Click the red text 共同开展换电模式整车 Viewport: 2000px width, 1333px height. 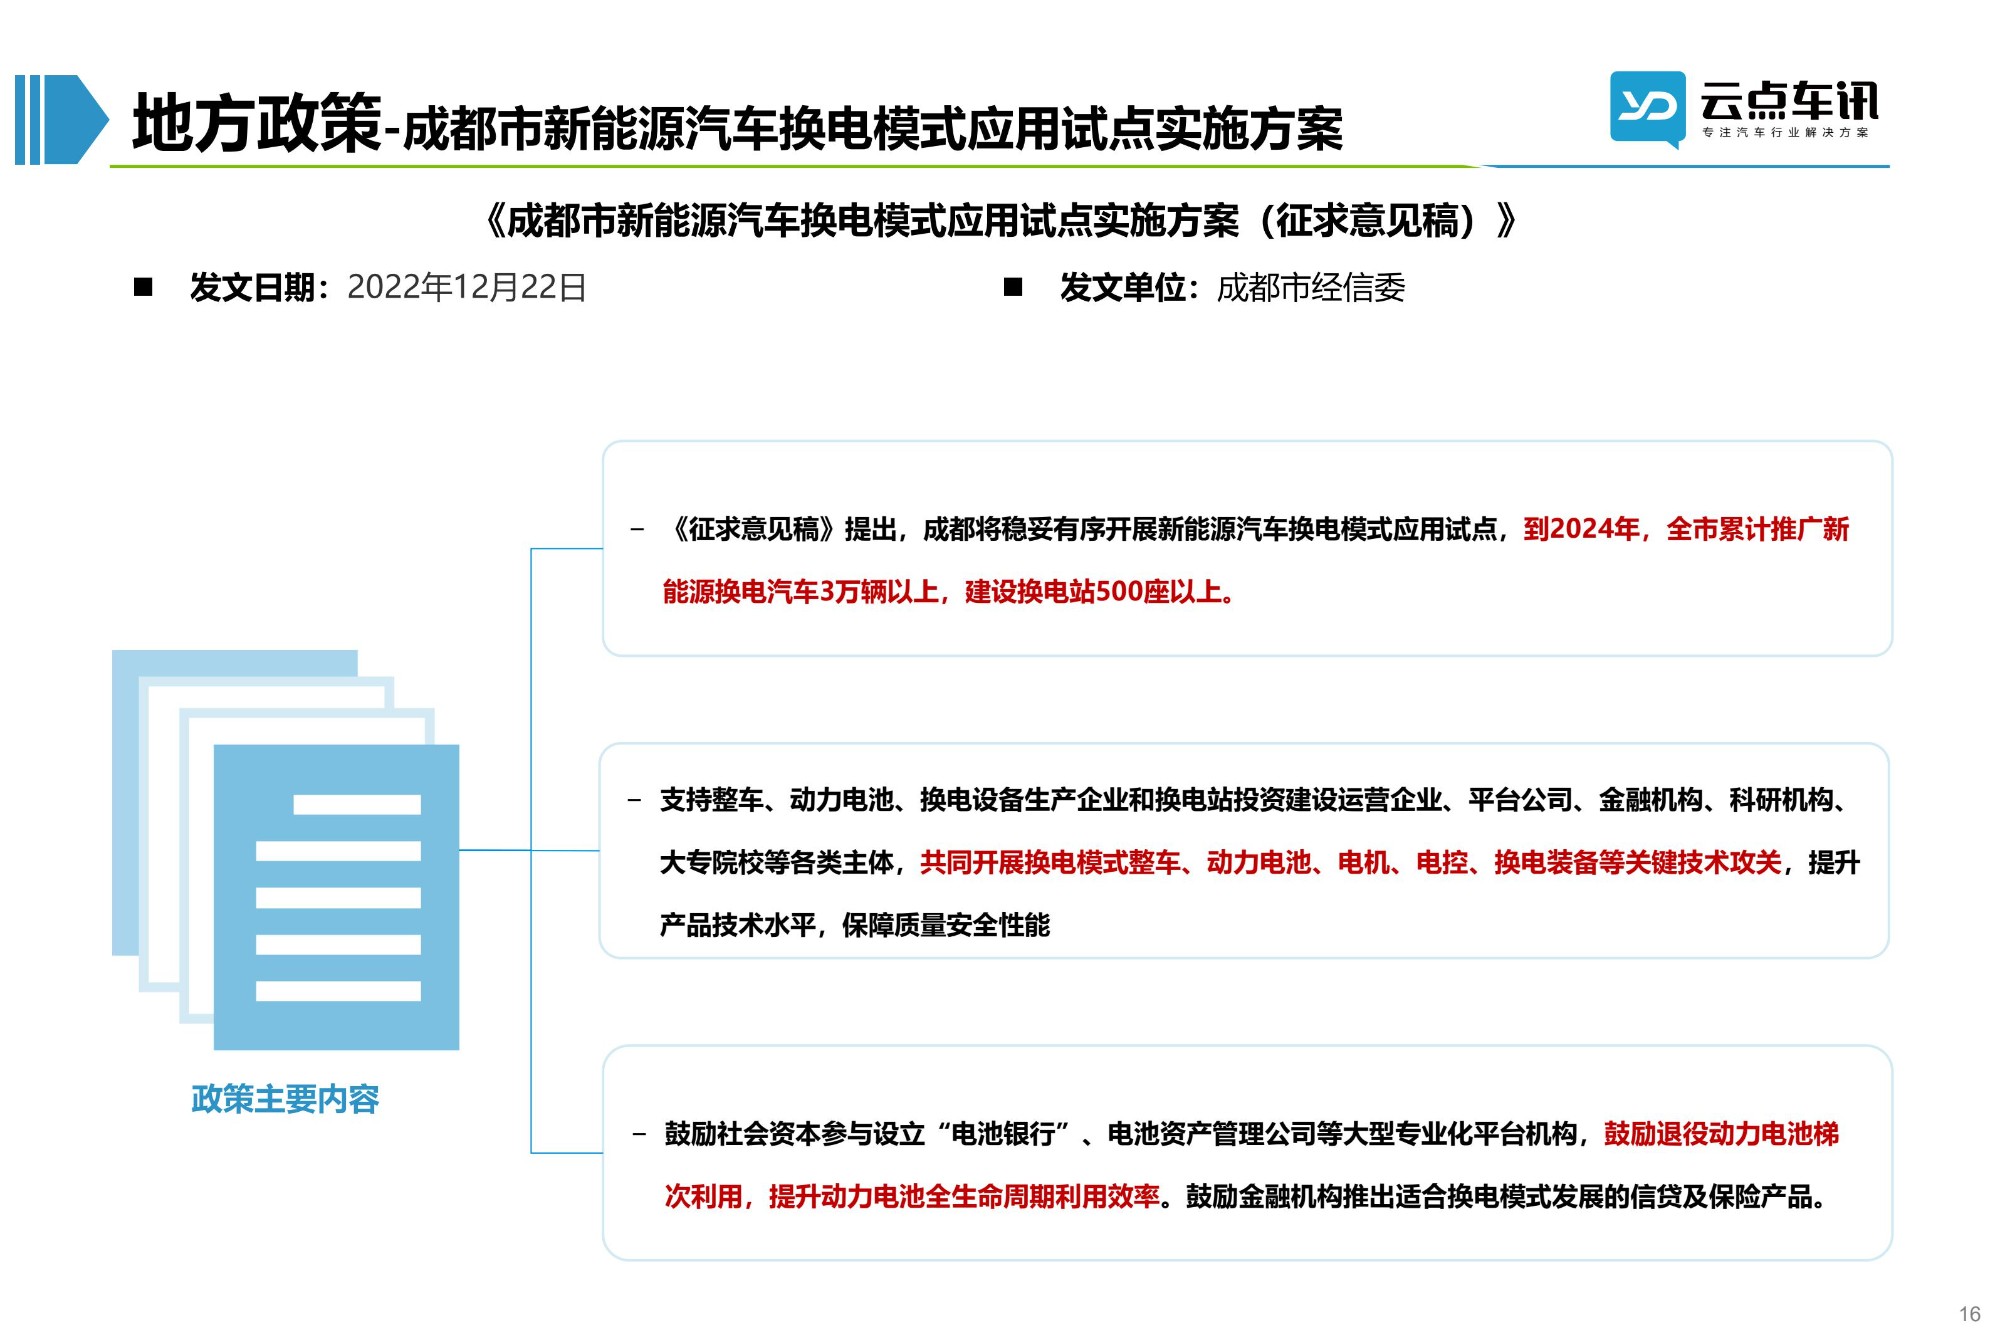pos(1050,862)
